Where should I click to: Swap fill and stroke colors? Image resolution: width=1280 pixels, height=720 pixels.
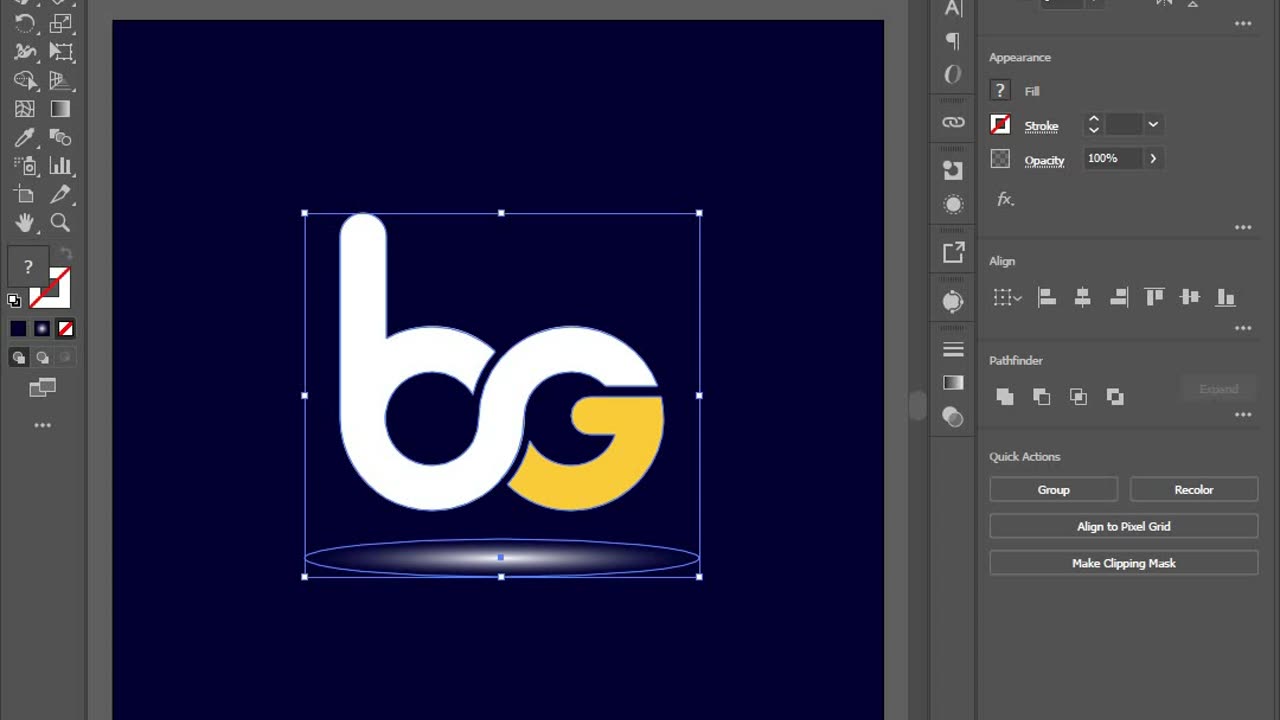point(65,254)
